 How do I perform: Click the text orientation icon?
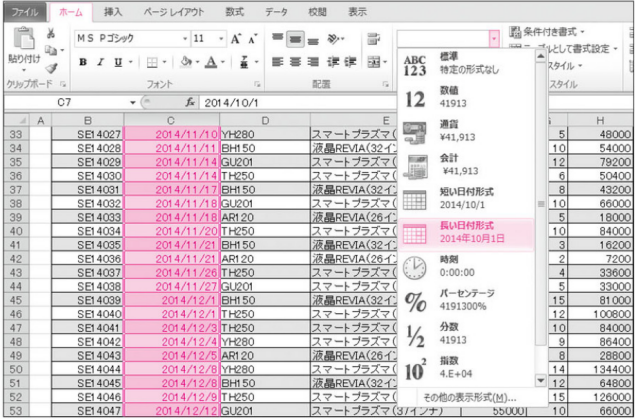coord(332,38)
